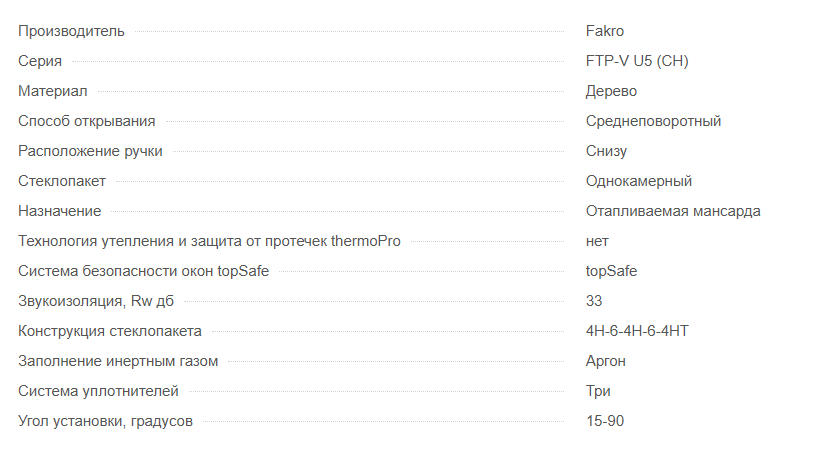This screenshot has height=455, width=813.
Task: Select the thermoPro technology label
Action: tap(209, 241)
